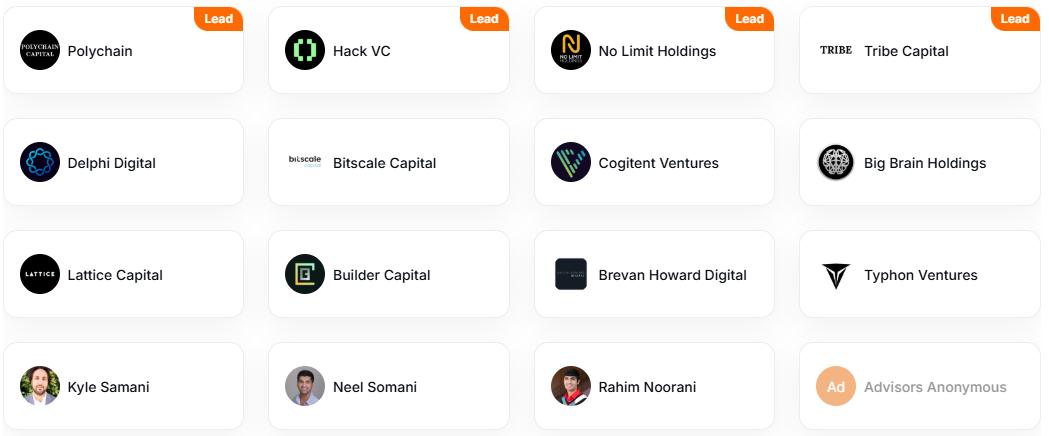Screen dimensions: 1049x436
Task: Select the Cogitent Ventures logo icon
Action: [571, 162]
